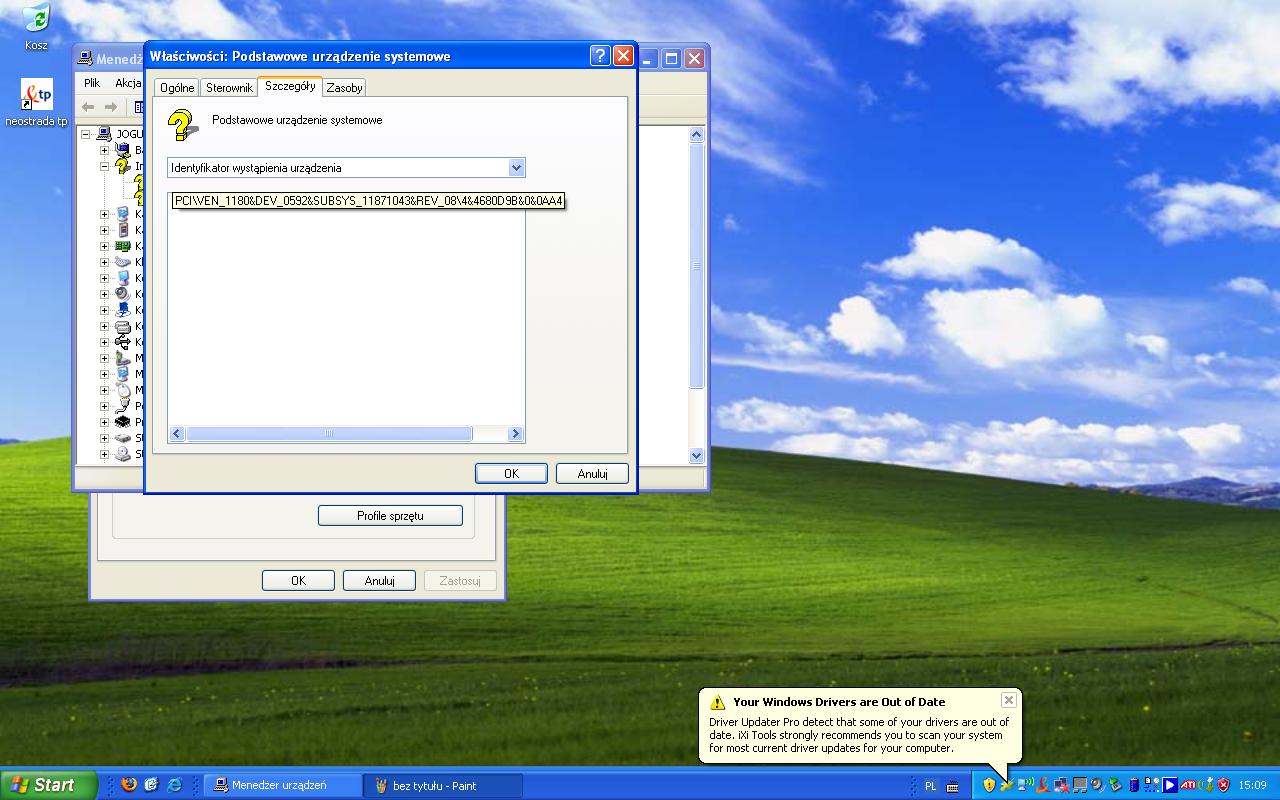Screen dimensions: 1280x800
Task: Click right arrow of details horizontal scrollbar
Action: coord(516,434)
